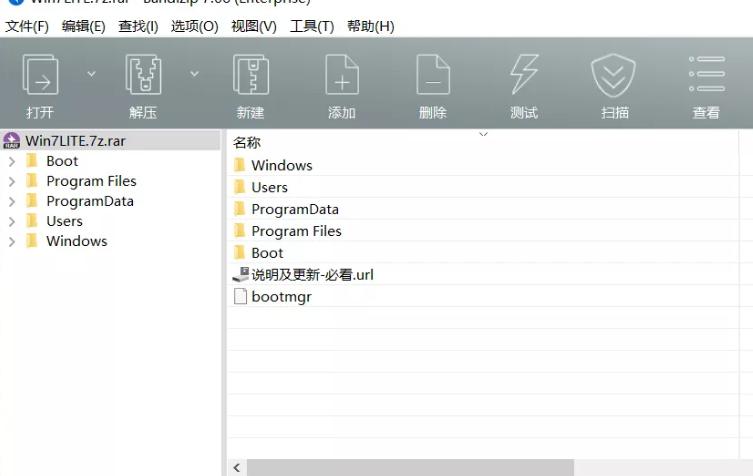Open the 文件(F) menu

[x=27, y=26]
